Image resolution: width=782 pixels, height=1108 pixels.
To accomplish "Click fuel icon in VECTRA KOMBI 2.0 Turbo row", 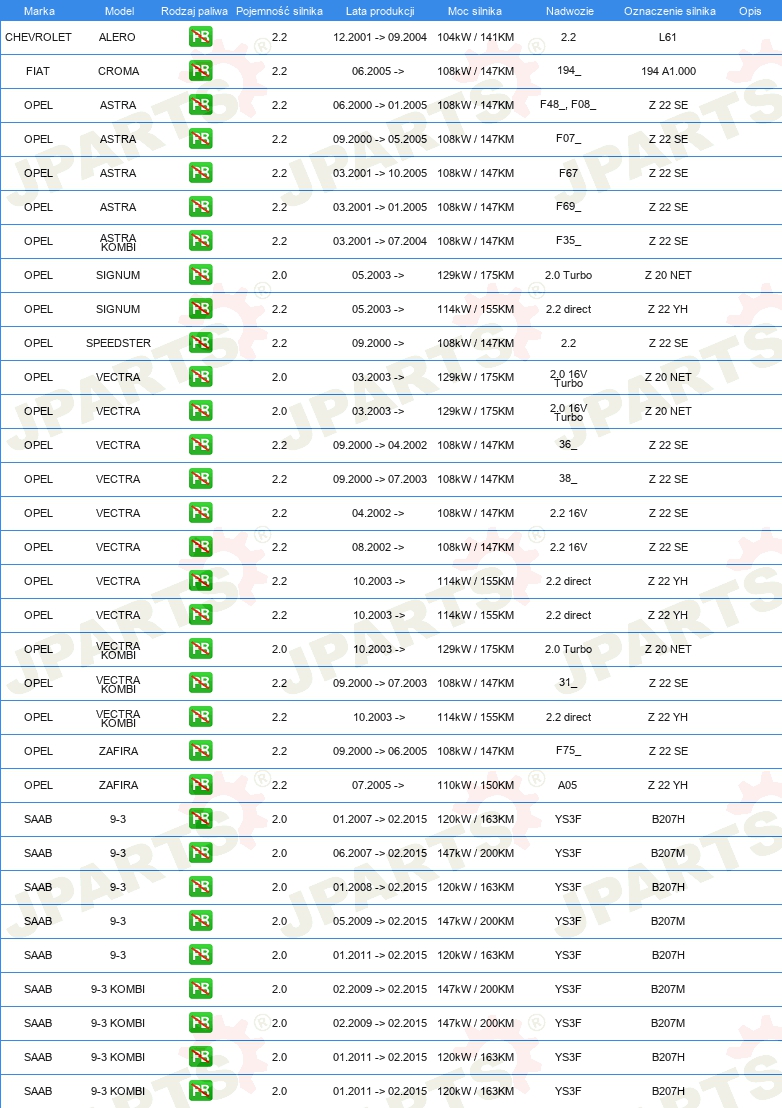I will (201, 649).
